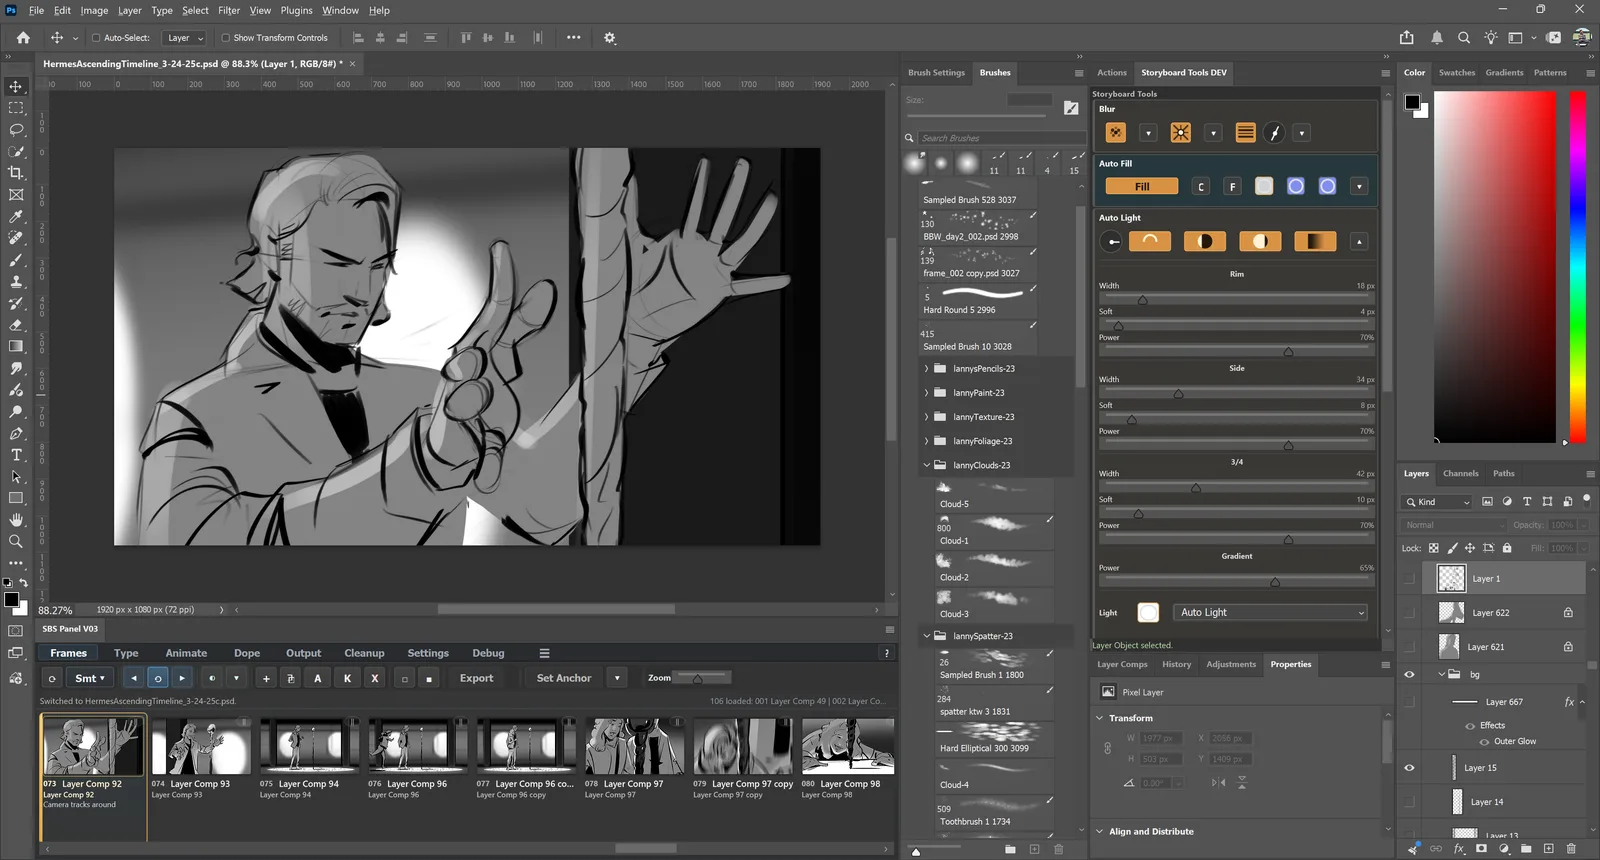Click the Export button
The height and width of the screenshot is (860, 1600).
point(477,678)
